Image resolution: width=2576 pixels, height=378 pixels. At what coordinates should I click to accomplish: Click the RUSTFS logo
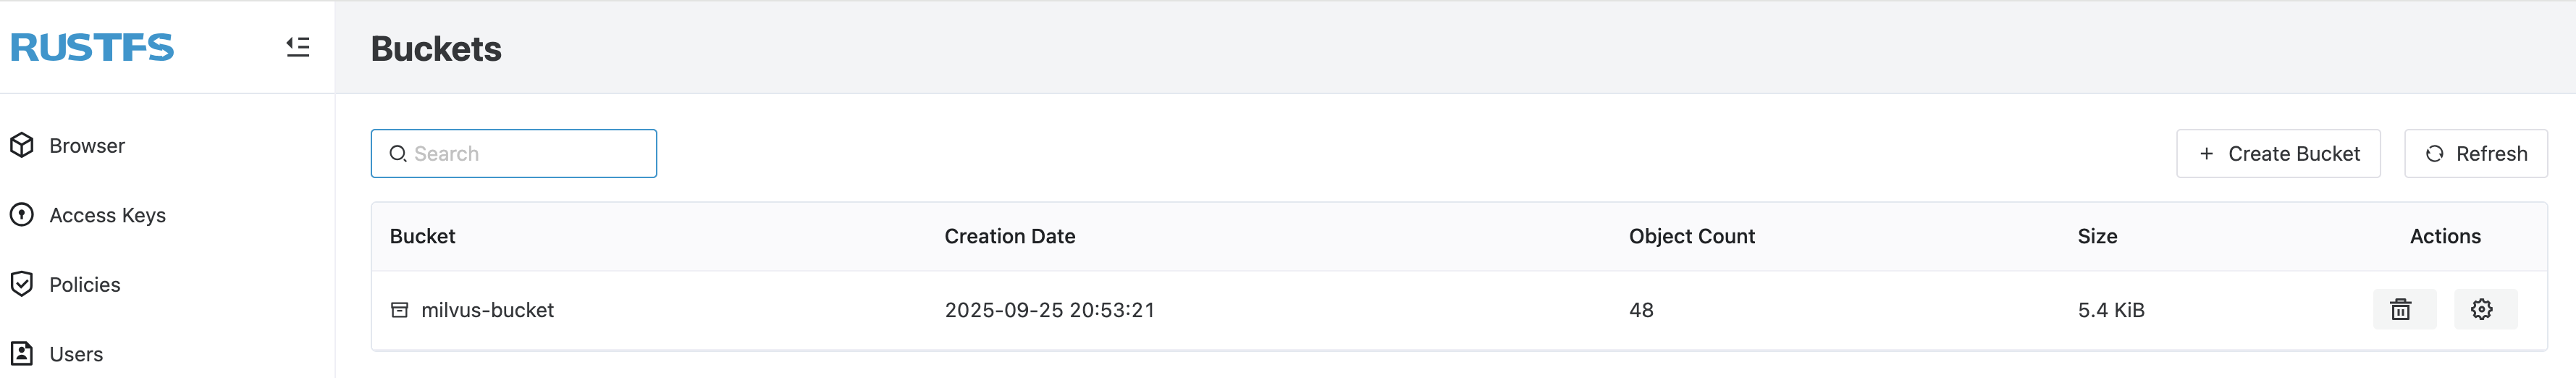point(92,47)
